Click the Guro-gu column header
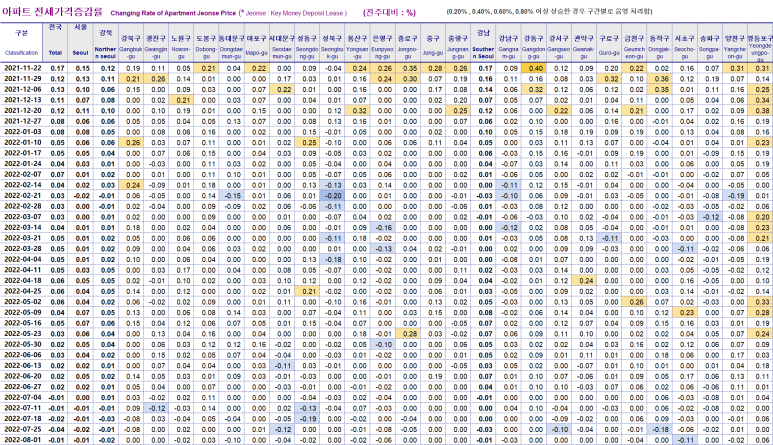 (609, 42)
